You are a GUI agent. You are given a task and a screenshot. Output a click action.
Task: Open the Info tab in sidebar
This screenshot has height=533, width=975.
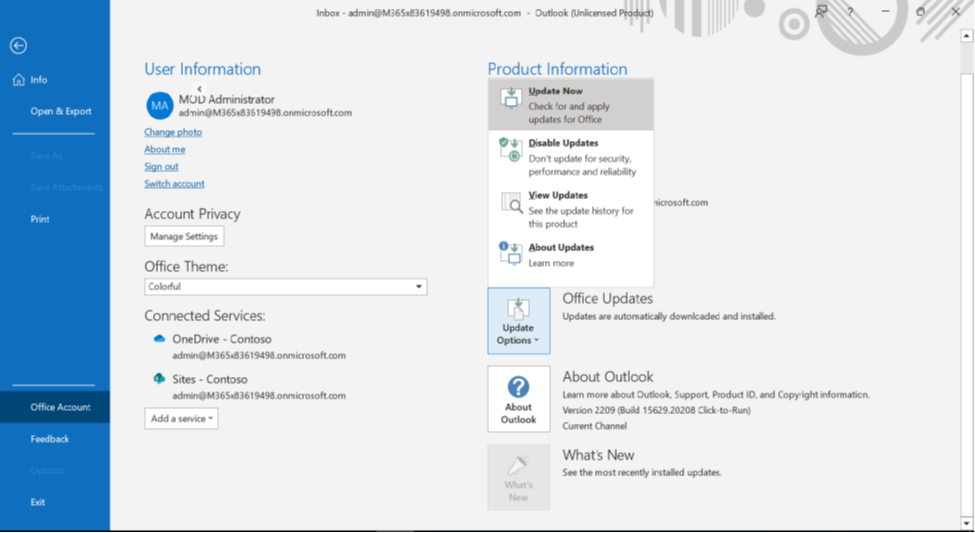click(x=55, y=80)
